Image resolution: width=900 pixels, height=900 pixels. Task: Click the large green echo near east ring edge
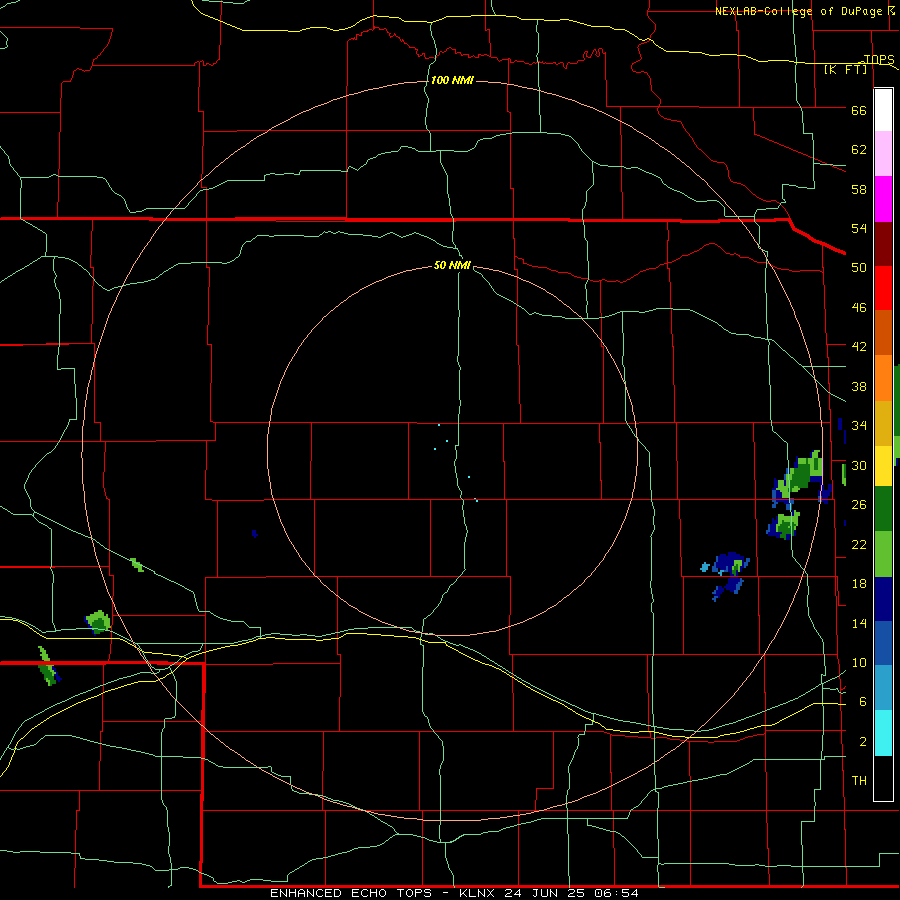(799, 478)
